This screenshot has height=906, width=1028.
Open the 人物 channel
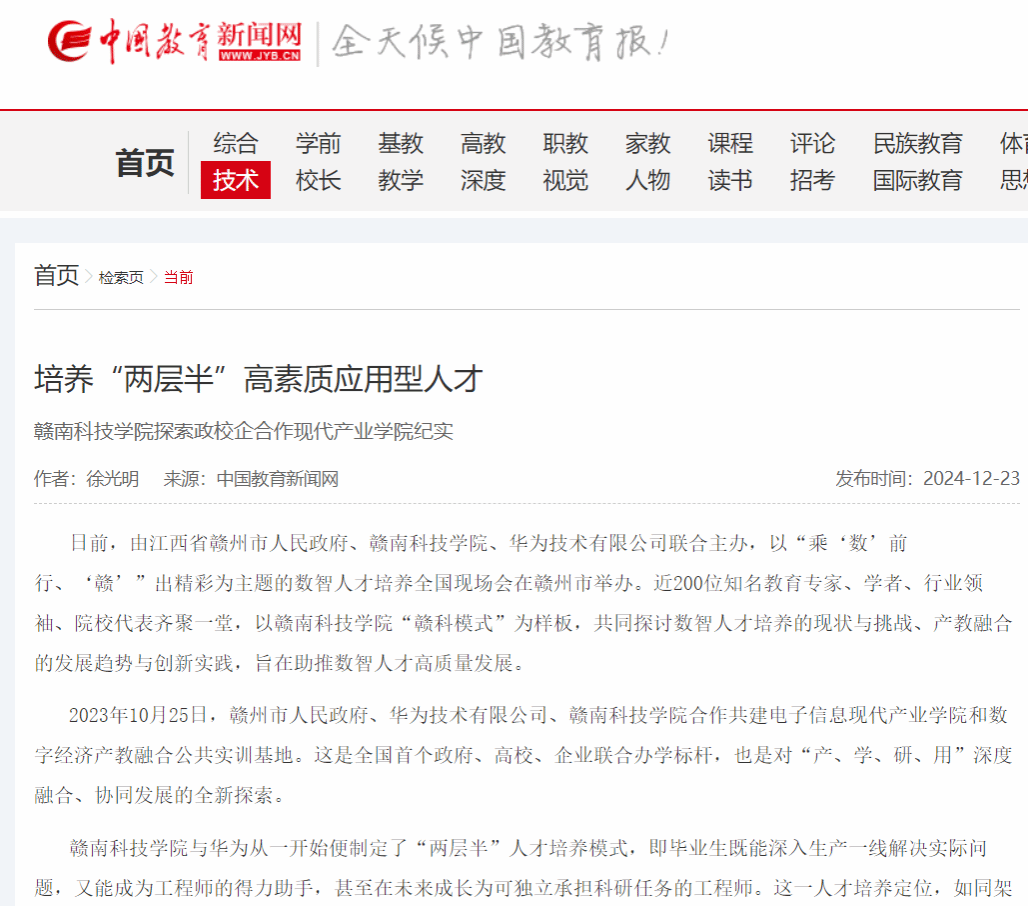click(x=648, y=181)
